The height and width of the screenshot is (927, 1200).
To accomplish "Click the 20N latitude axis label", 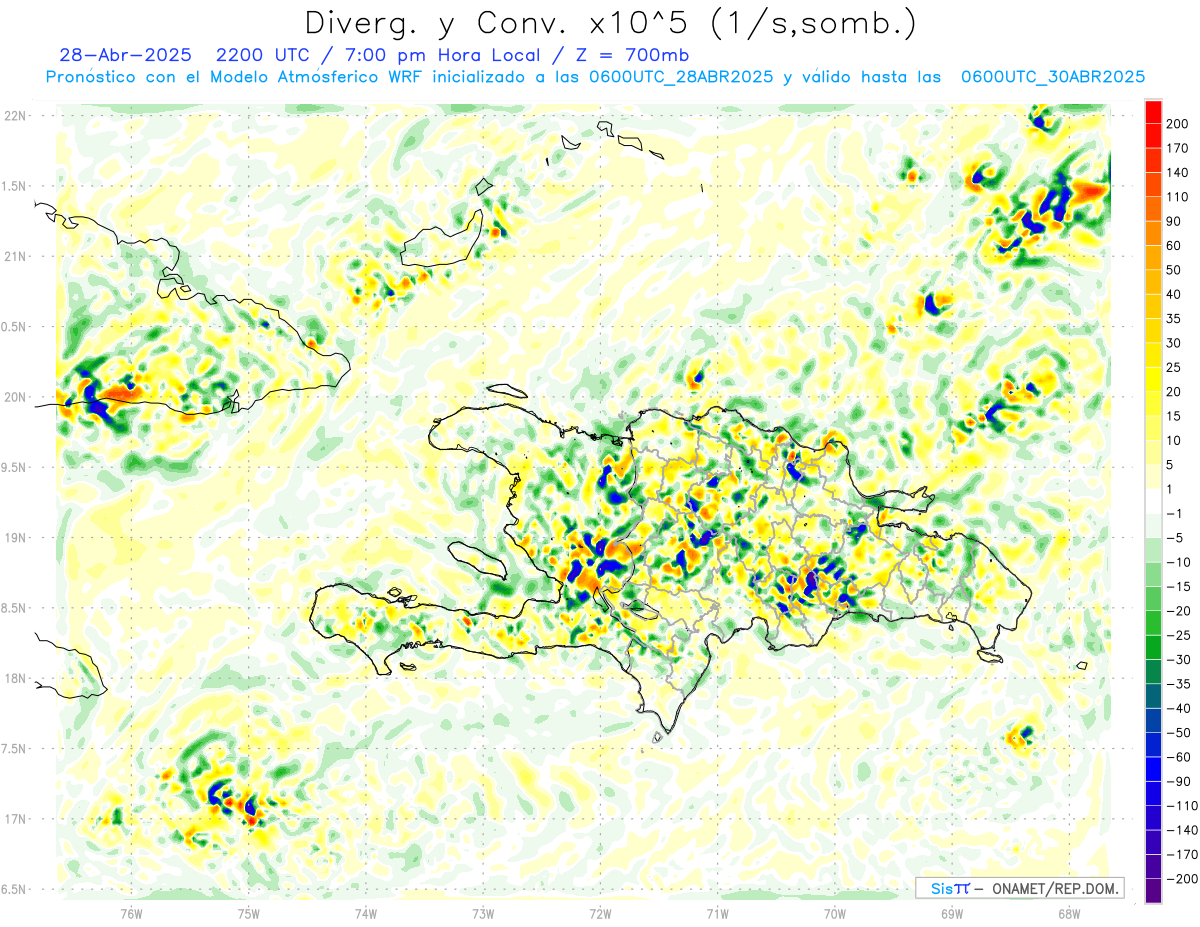I will coord(16,397).
